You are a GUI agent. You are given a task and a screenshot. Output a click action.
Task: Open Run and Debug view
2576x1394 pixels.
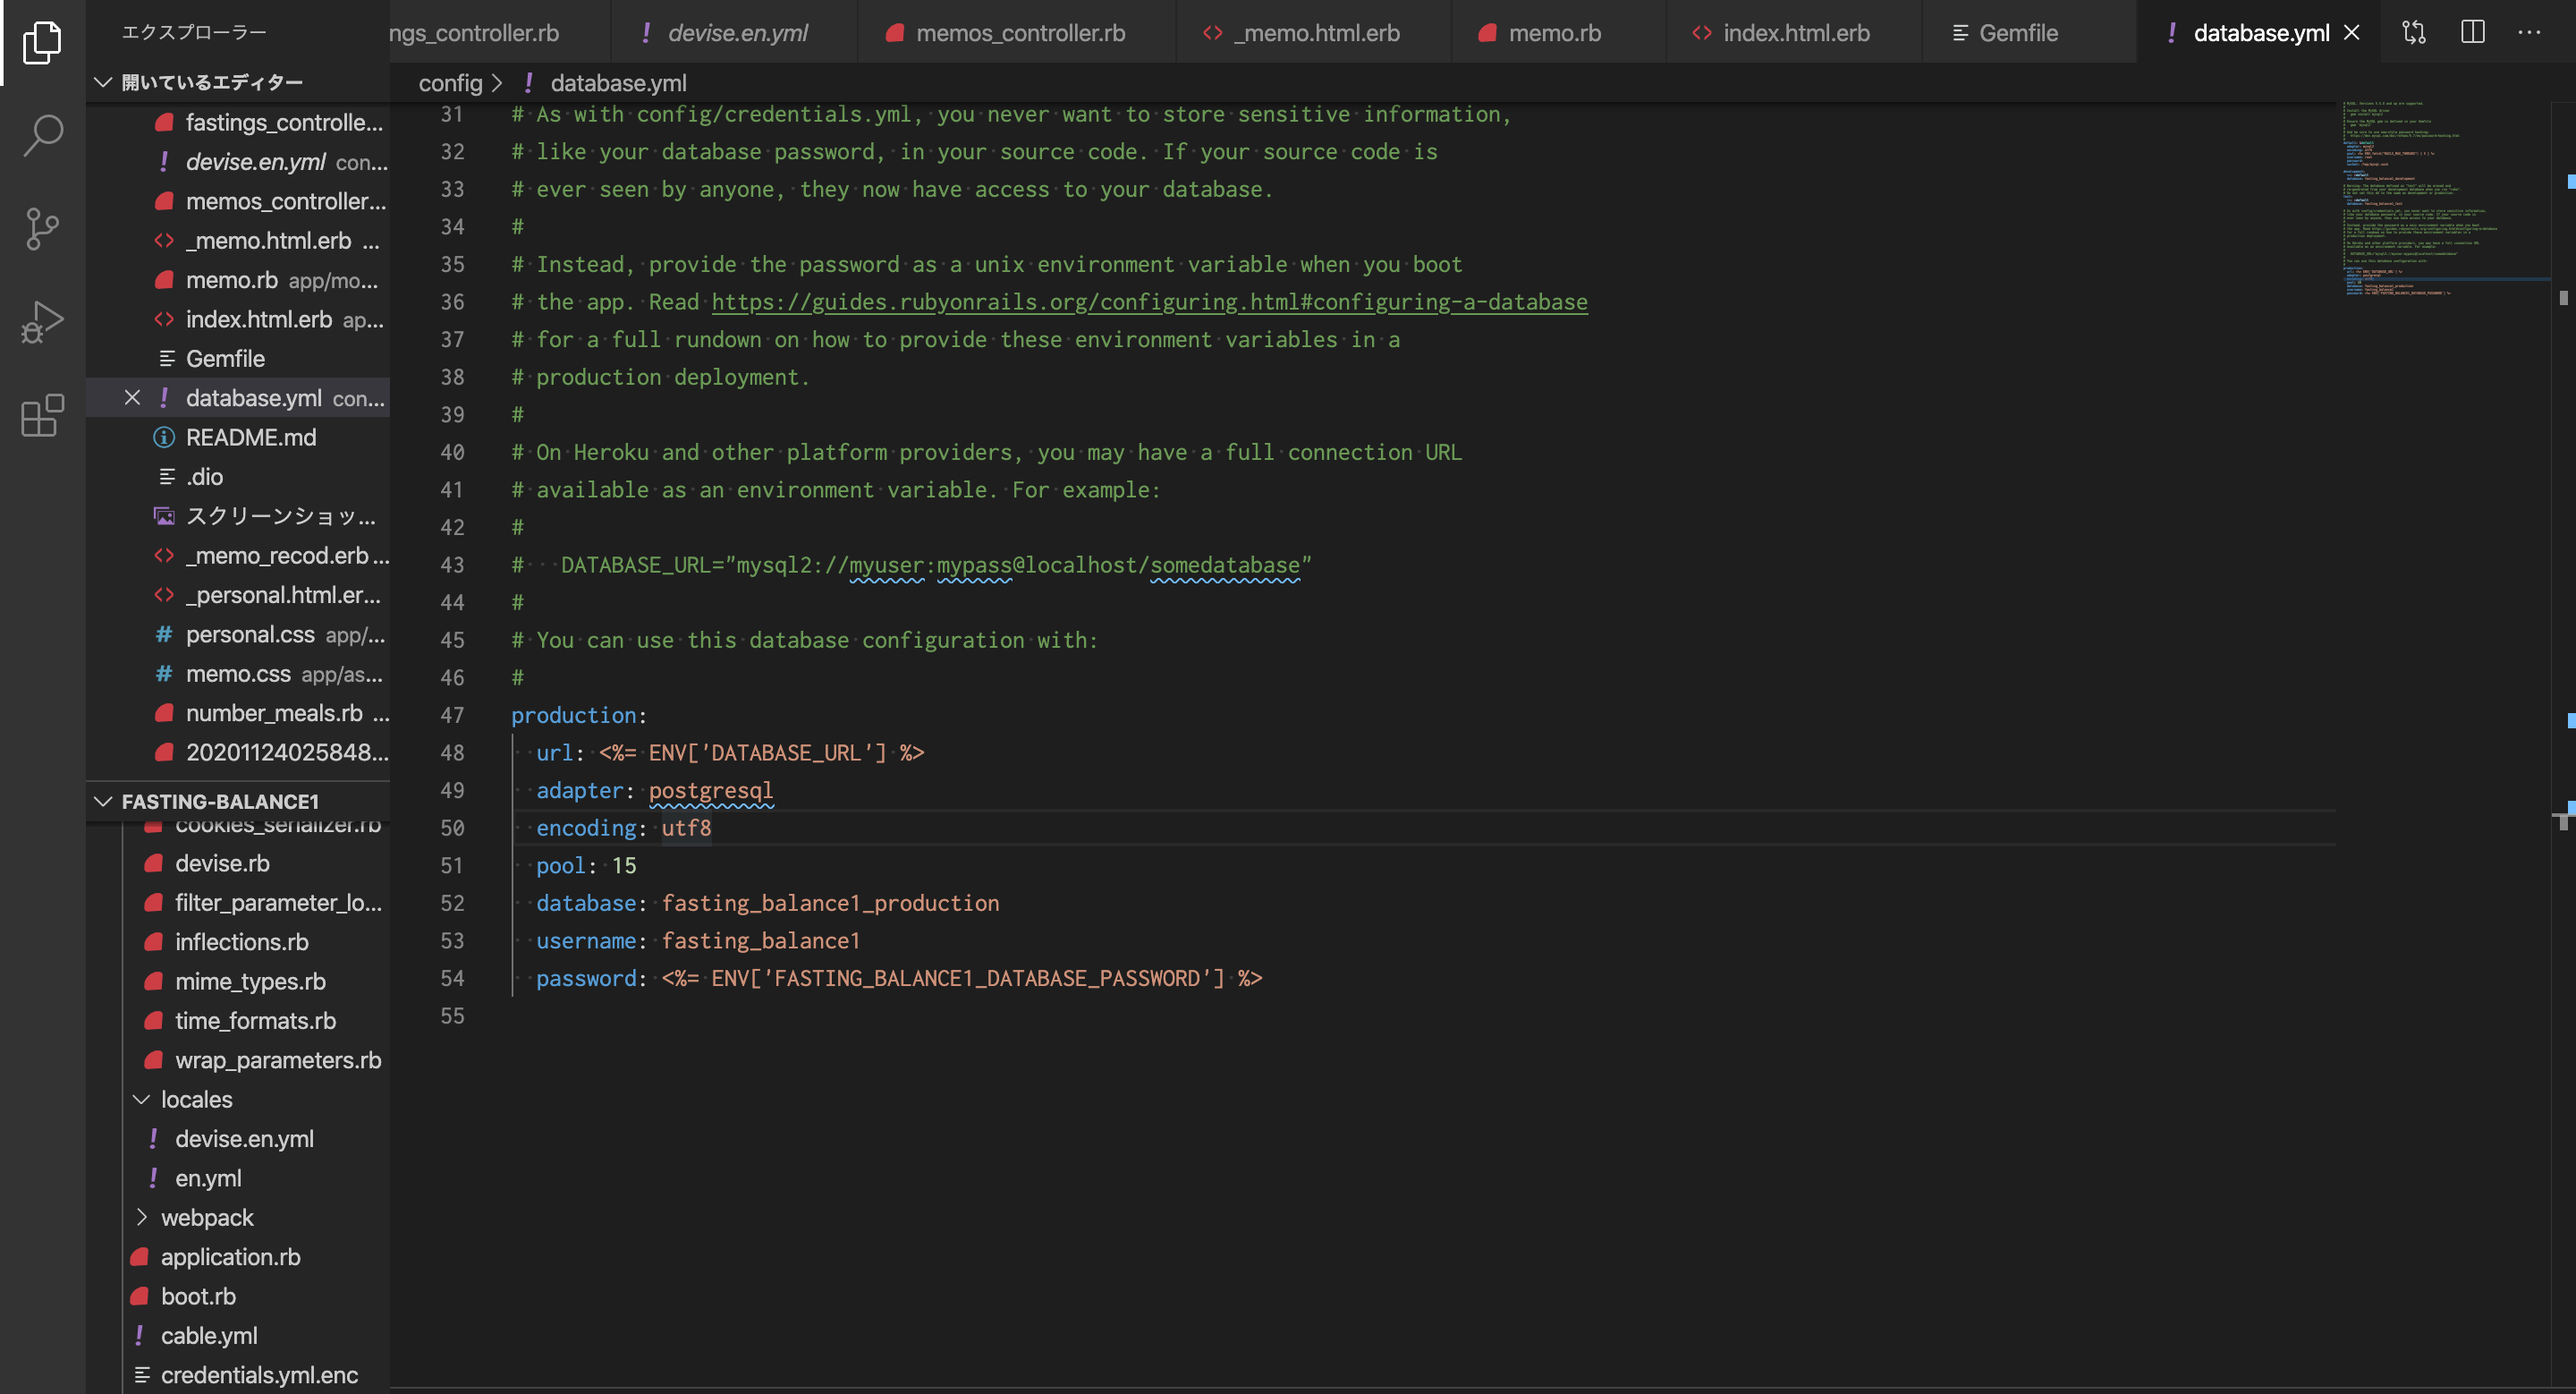[x=42, y=322]
